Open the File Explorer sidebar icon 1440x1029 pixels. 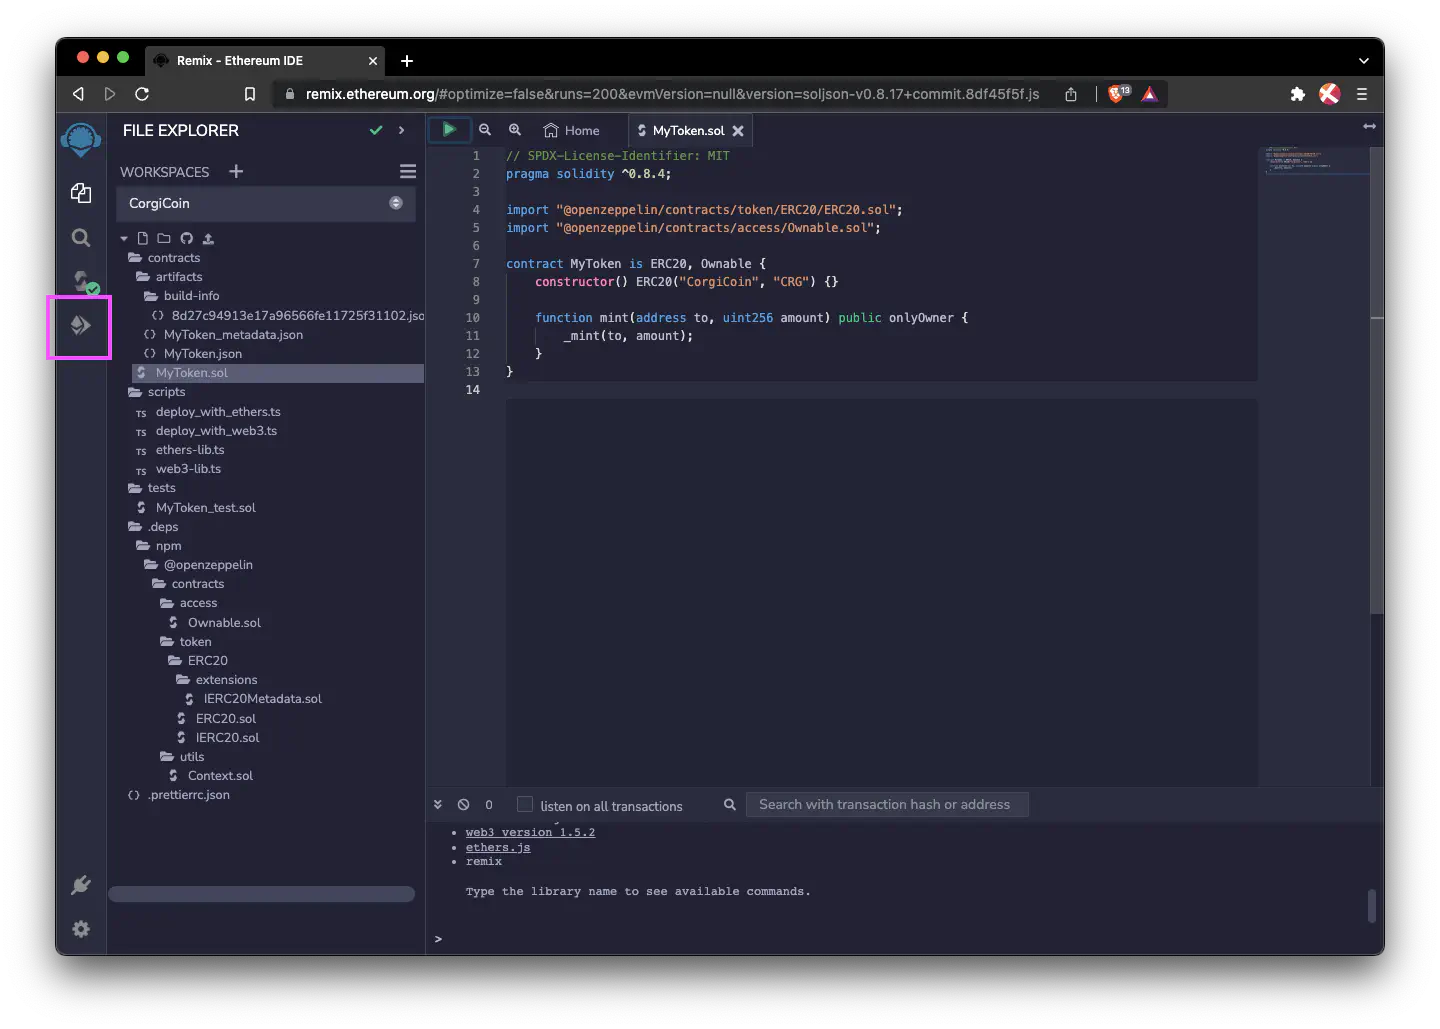81,193
